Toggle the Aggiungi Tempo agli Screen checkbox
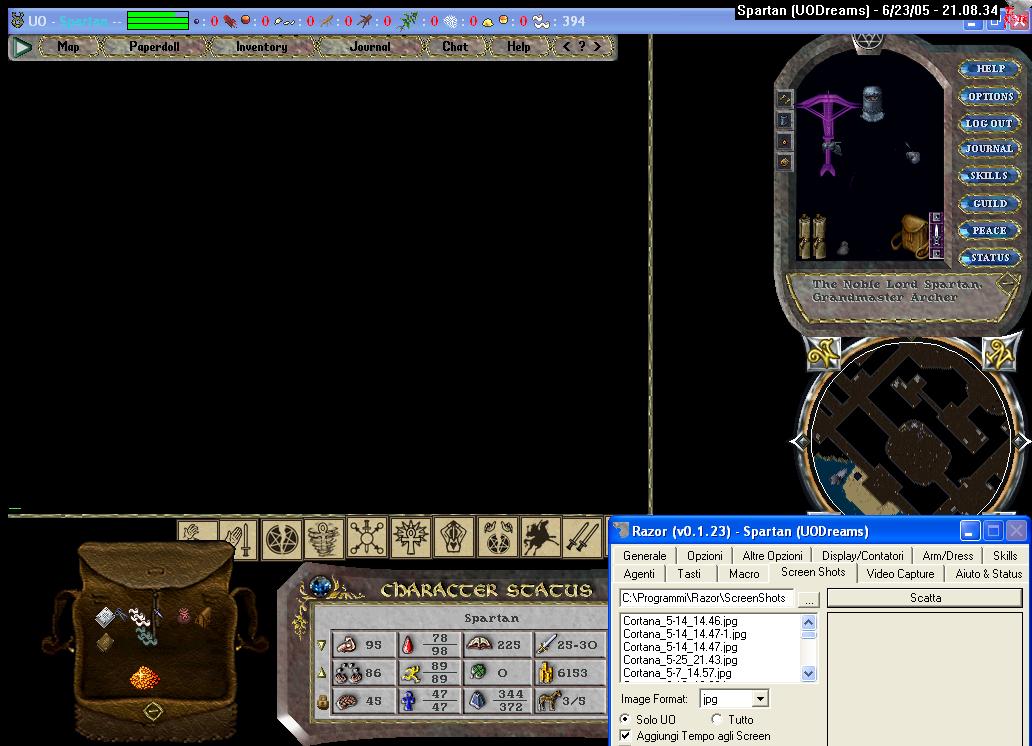Image resolution: width=1032 pixels, height=746 pixels. click(625, 735)
